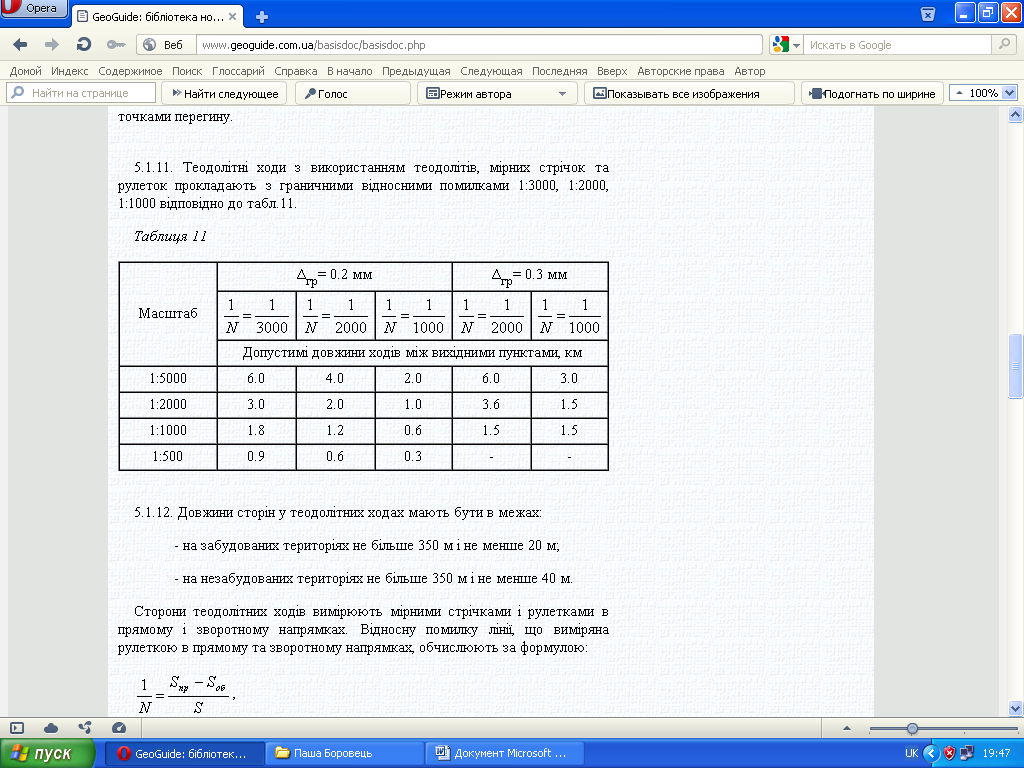
Task: Click table cell 1:500
Action: 168,456
